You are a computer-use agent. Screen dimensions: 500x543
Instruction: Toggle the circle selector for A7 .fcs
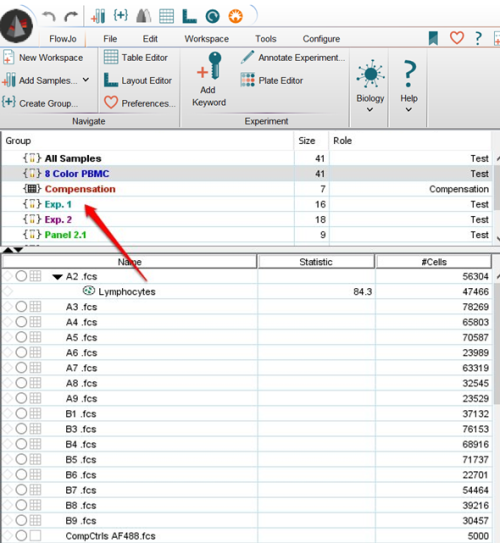[x=21, y=368]
